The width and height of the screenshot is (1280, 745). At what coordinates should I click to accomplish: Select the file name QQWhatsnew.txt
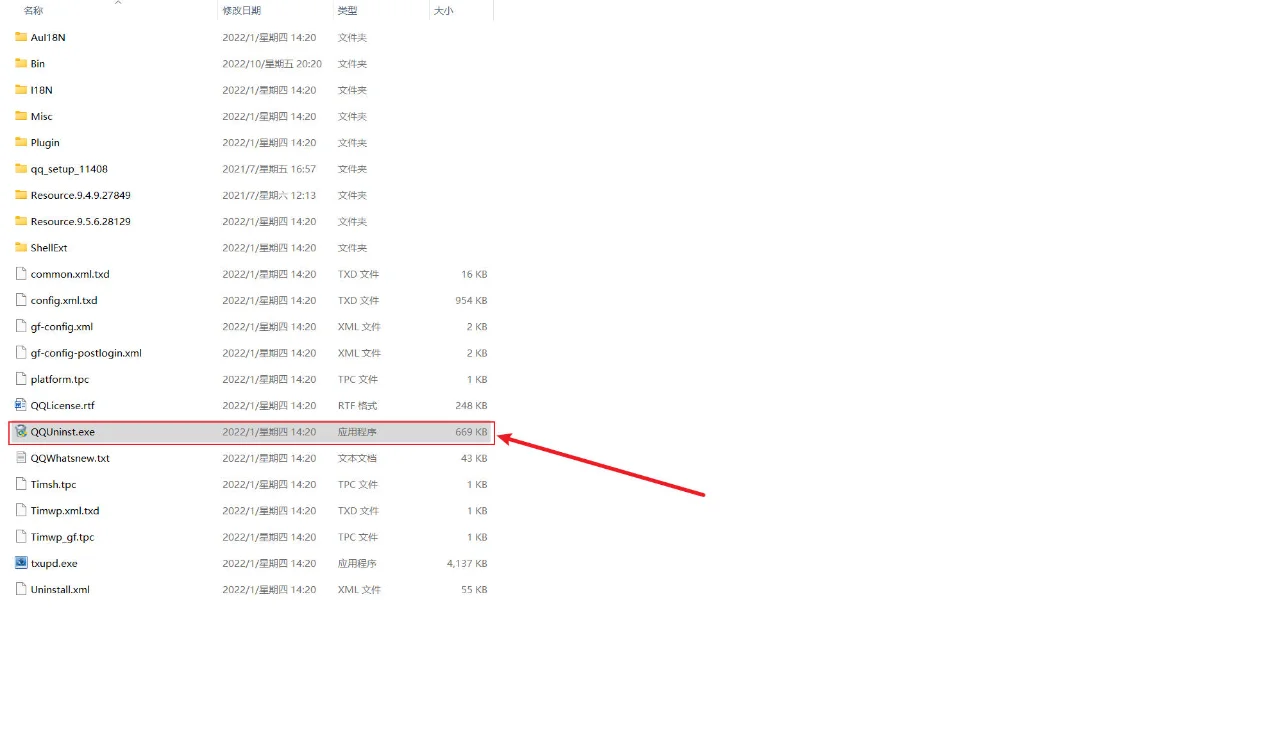(x=70, y=458)
